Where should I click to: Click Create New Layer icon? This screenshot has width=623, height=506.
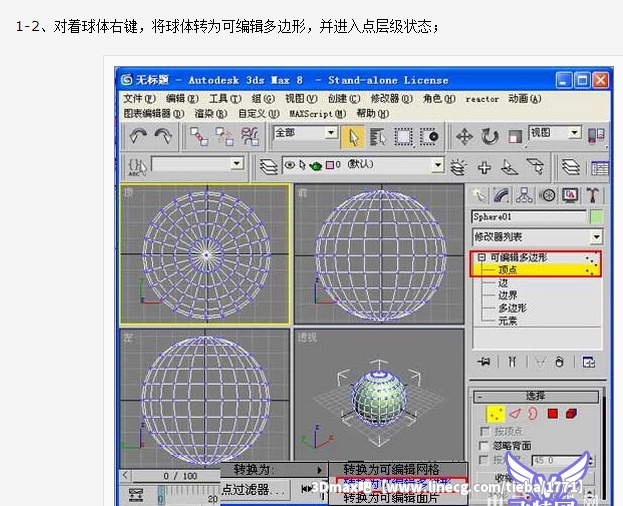(458, 168)
